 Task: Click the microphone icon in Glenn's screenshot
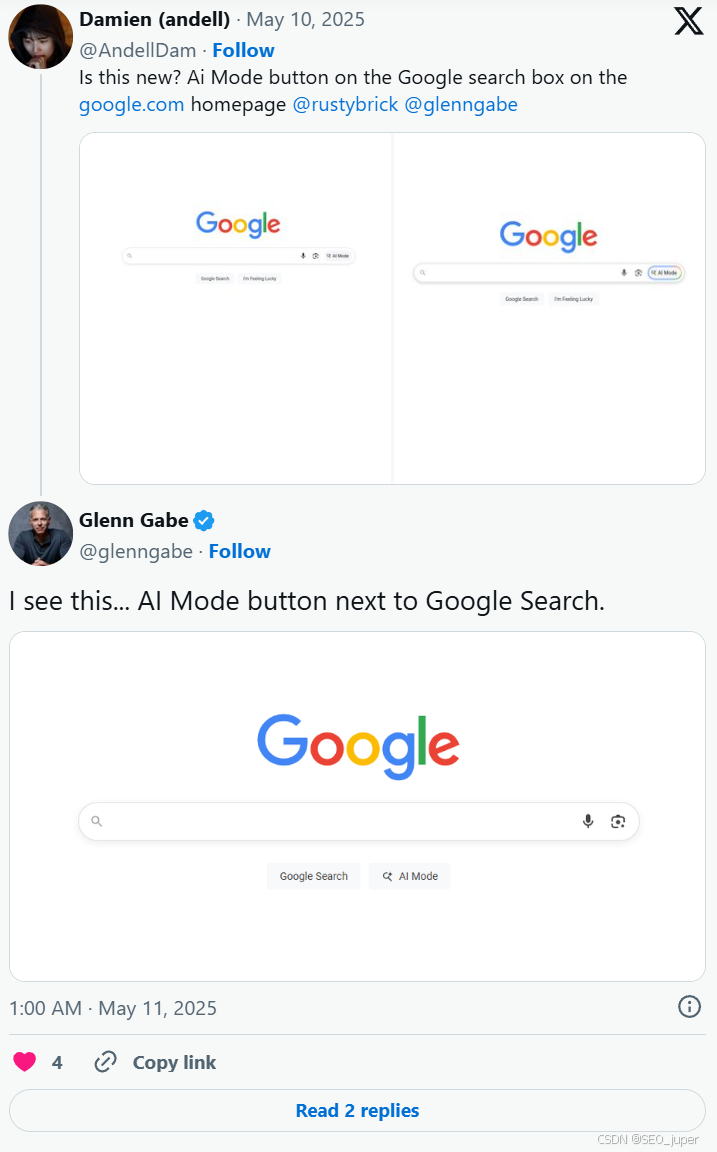(587, 820)
